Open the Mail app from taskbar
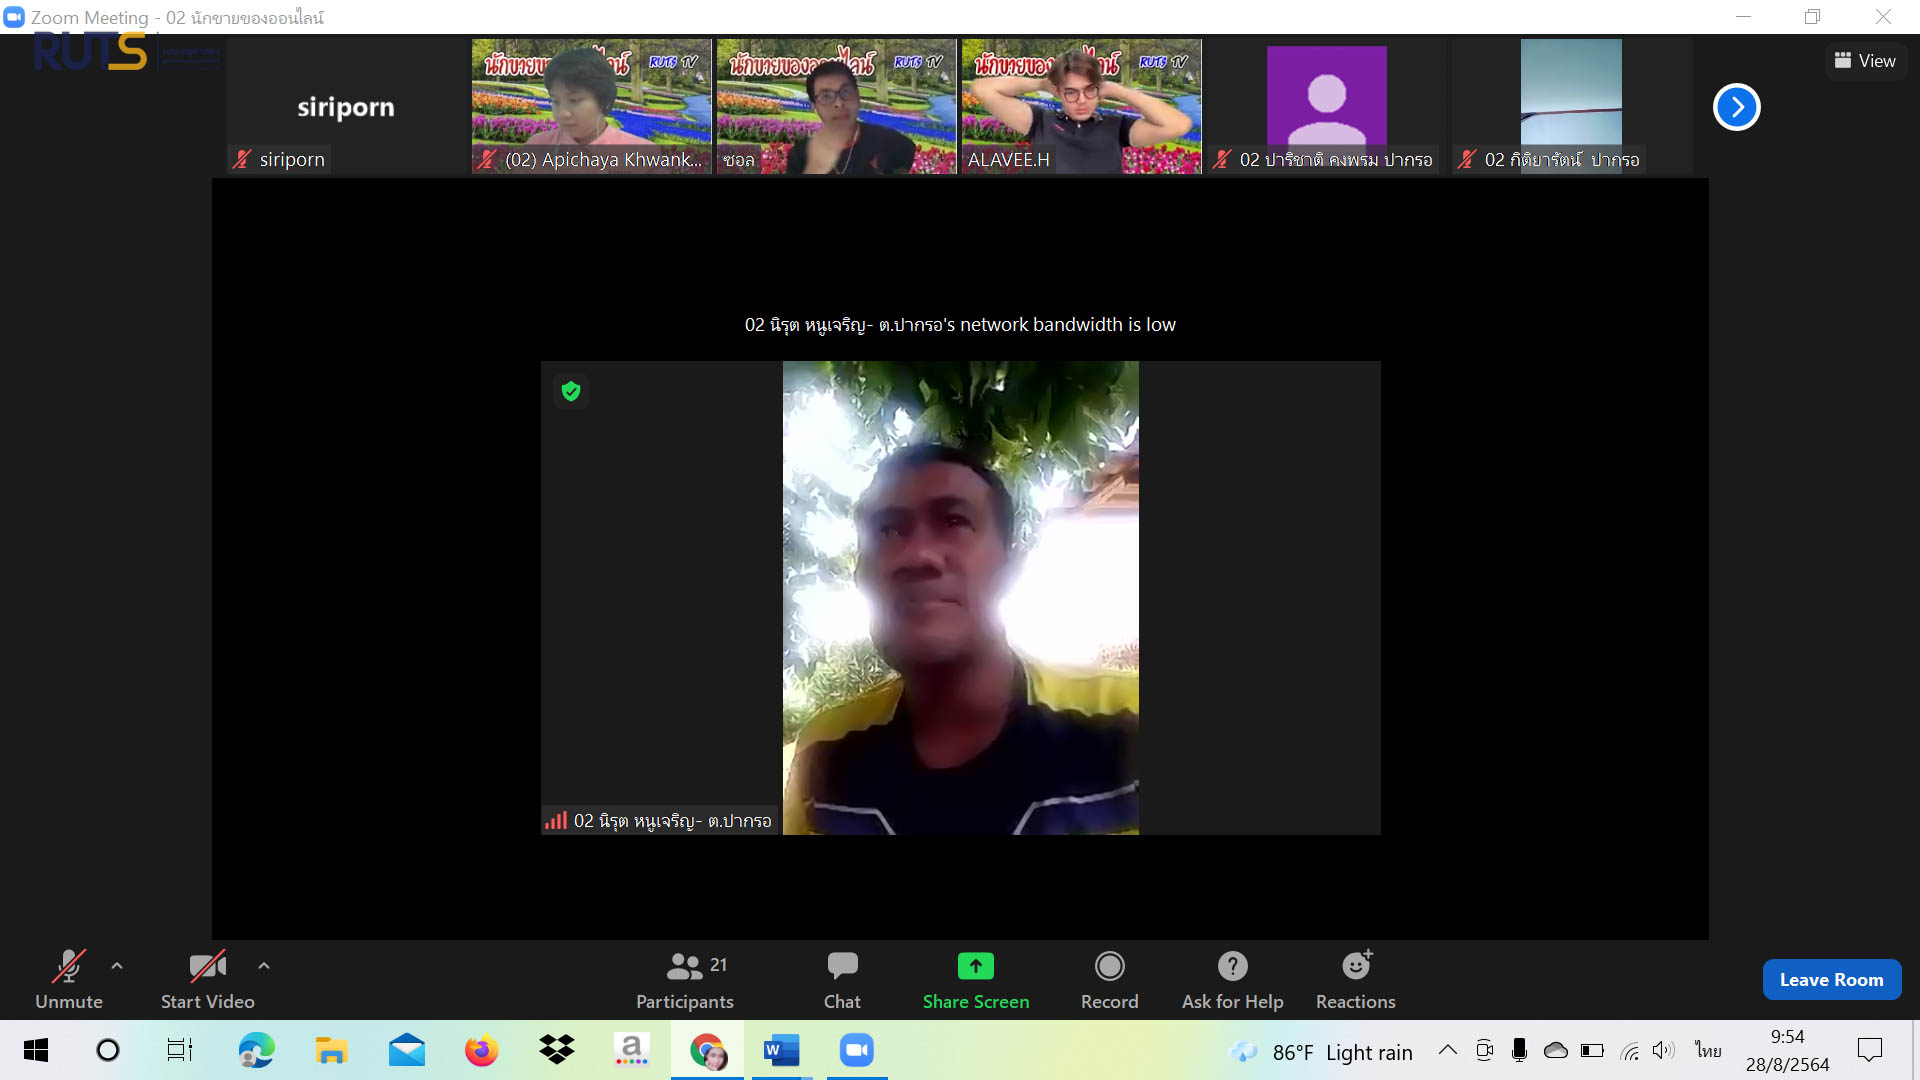The width and height of the screenshot is (1920, 1080). [x=407, y=1050]
